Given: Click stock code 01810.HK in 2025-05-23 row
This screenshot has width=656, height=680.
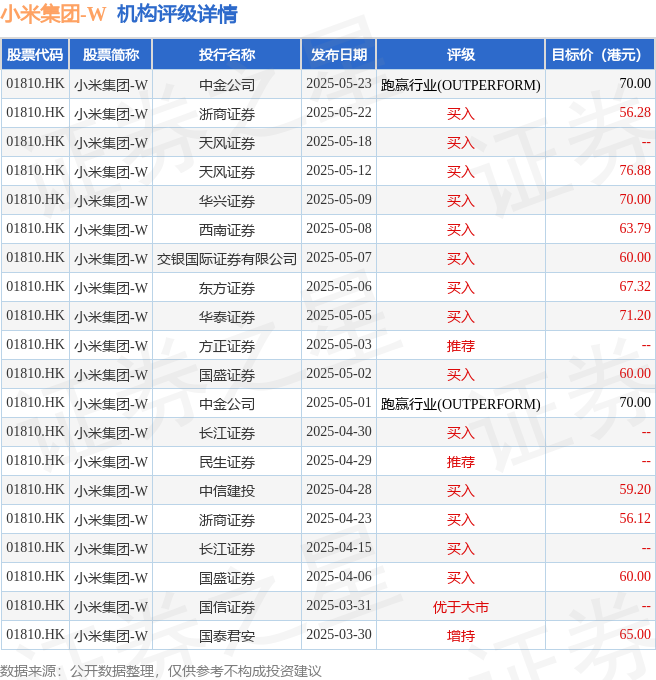Looking at the screenshot, I should [x=35, y=84].
